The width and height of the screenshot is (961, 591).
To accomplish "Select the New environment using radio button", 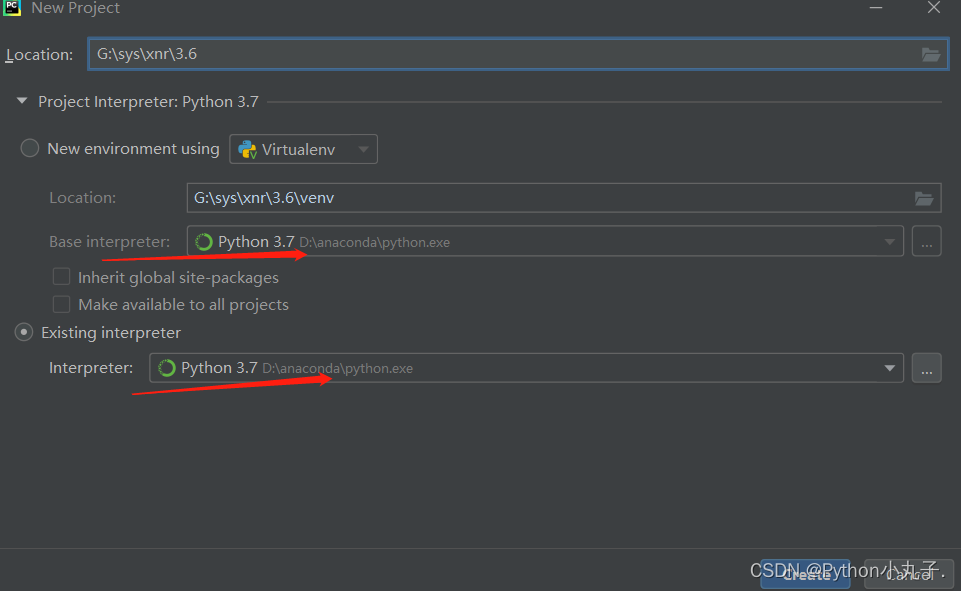I will [29, 148].
